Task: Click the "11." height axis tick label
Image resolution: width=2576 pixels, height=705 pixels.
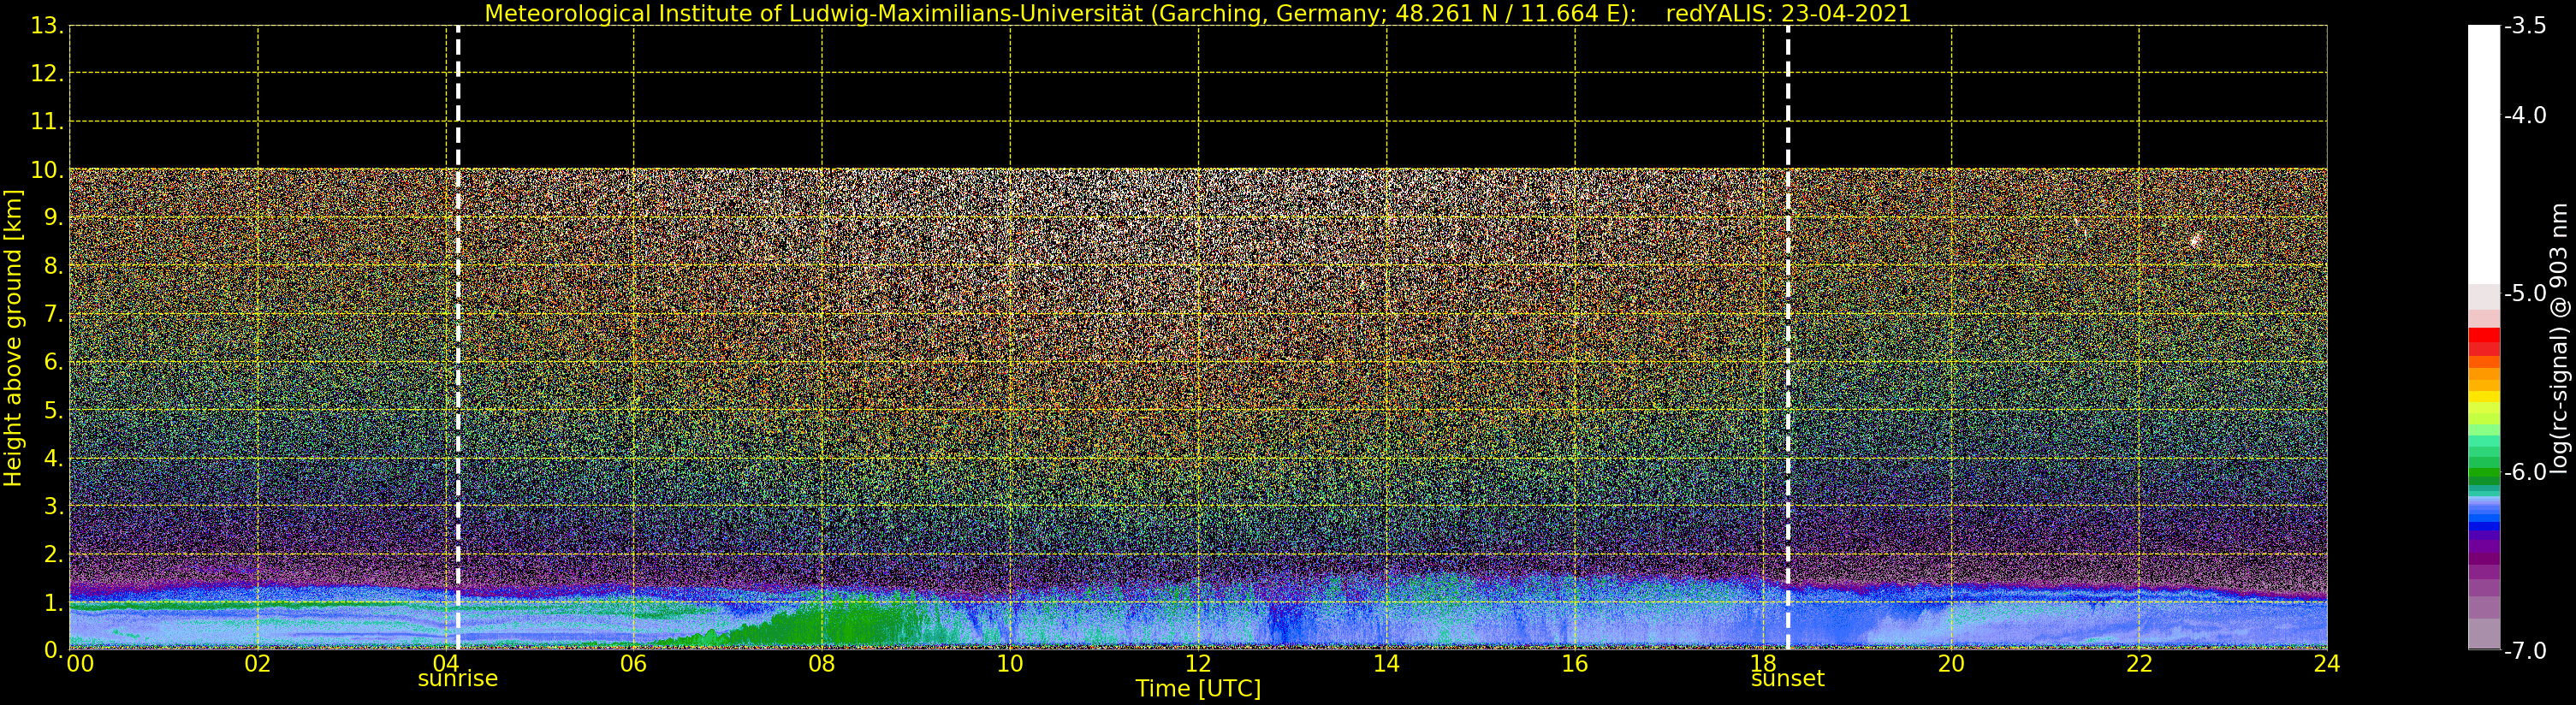Action: (x=47, y=122)
